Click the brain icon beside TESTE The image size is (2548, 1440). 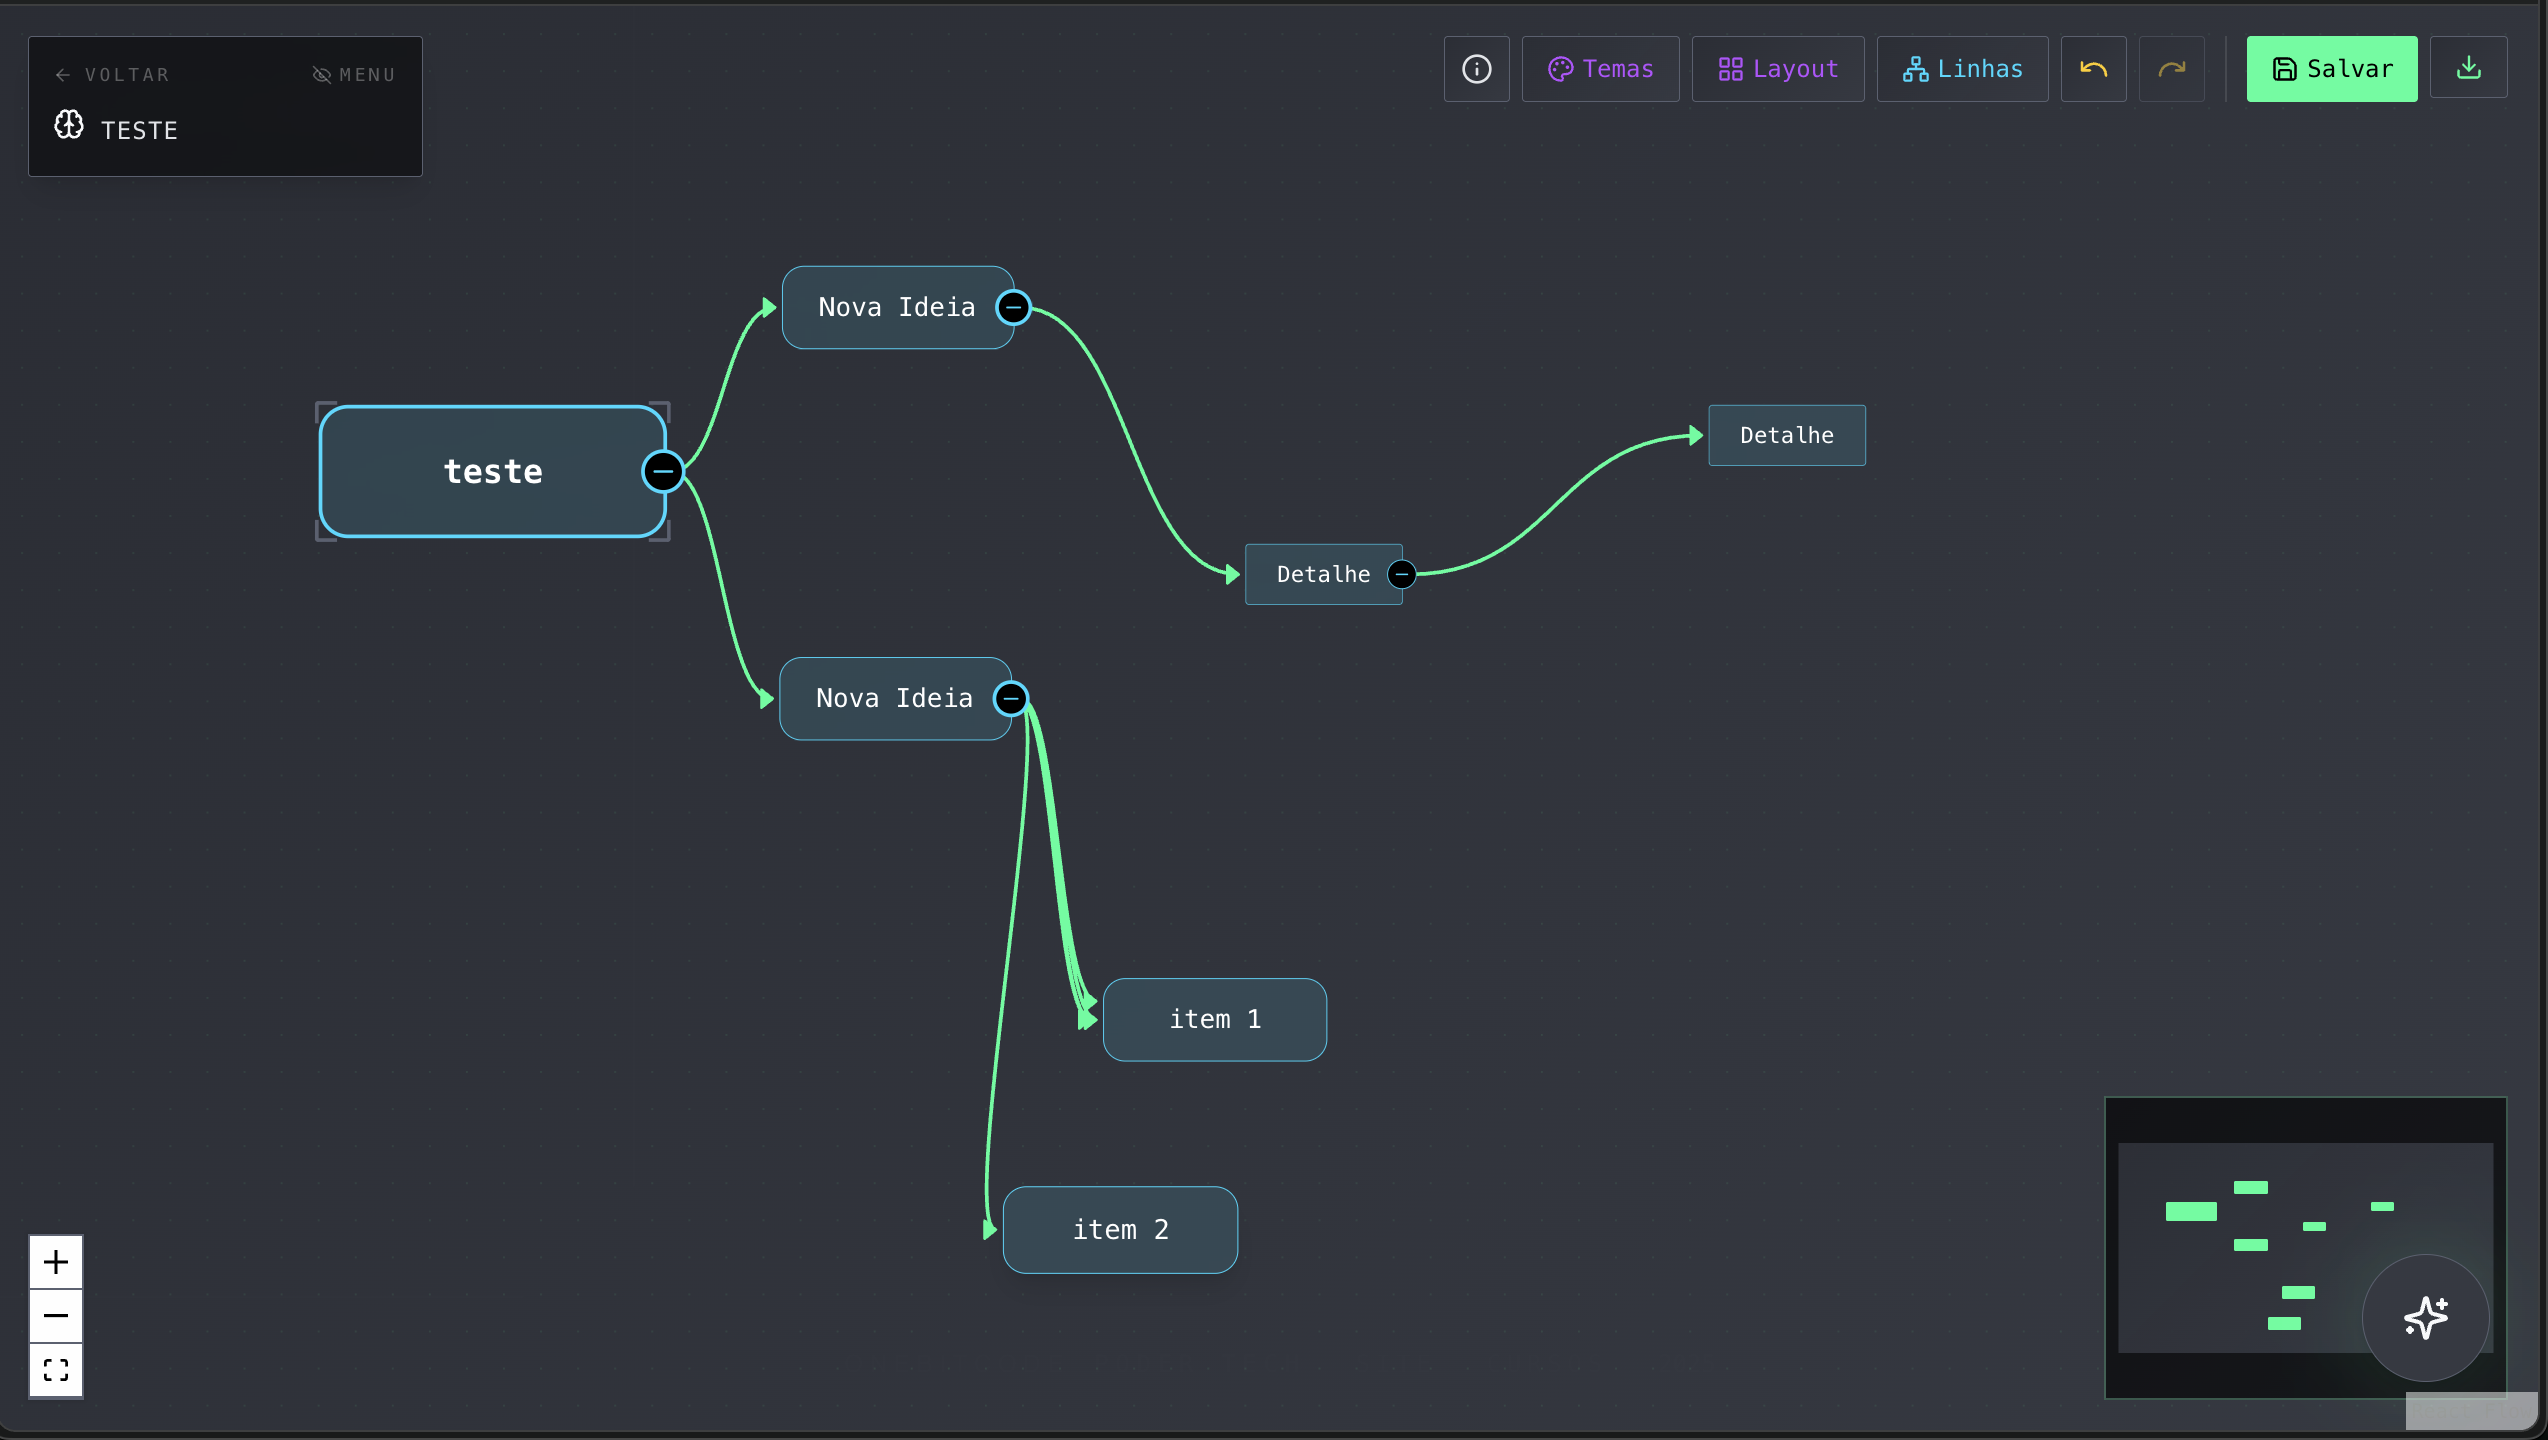click(x=69, y=125)
